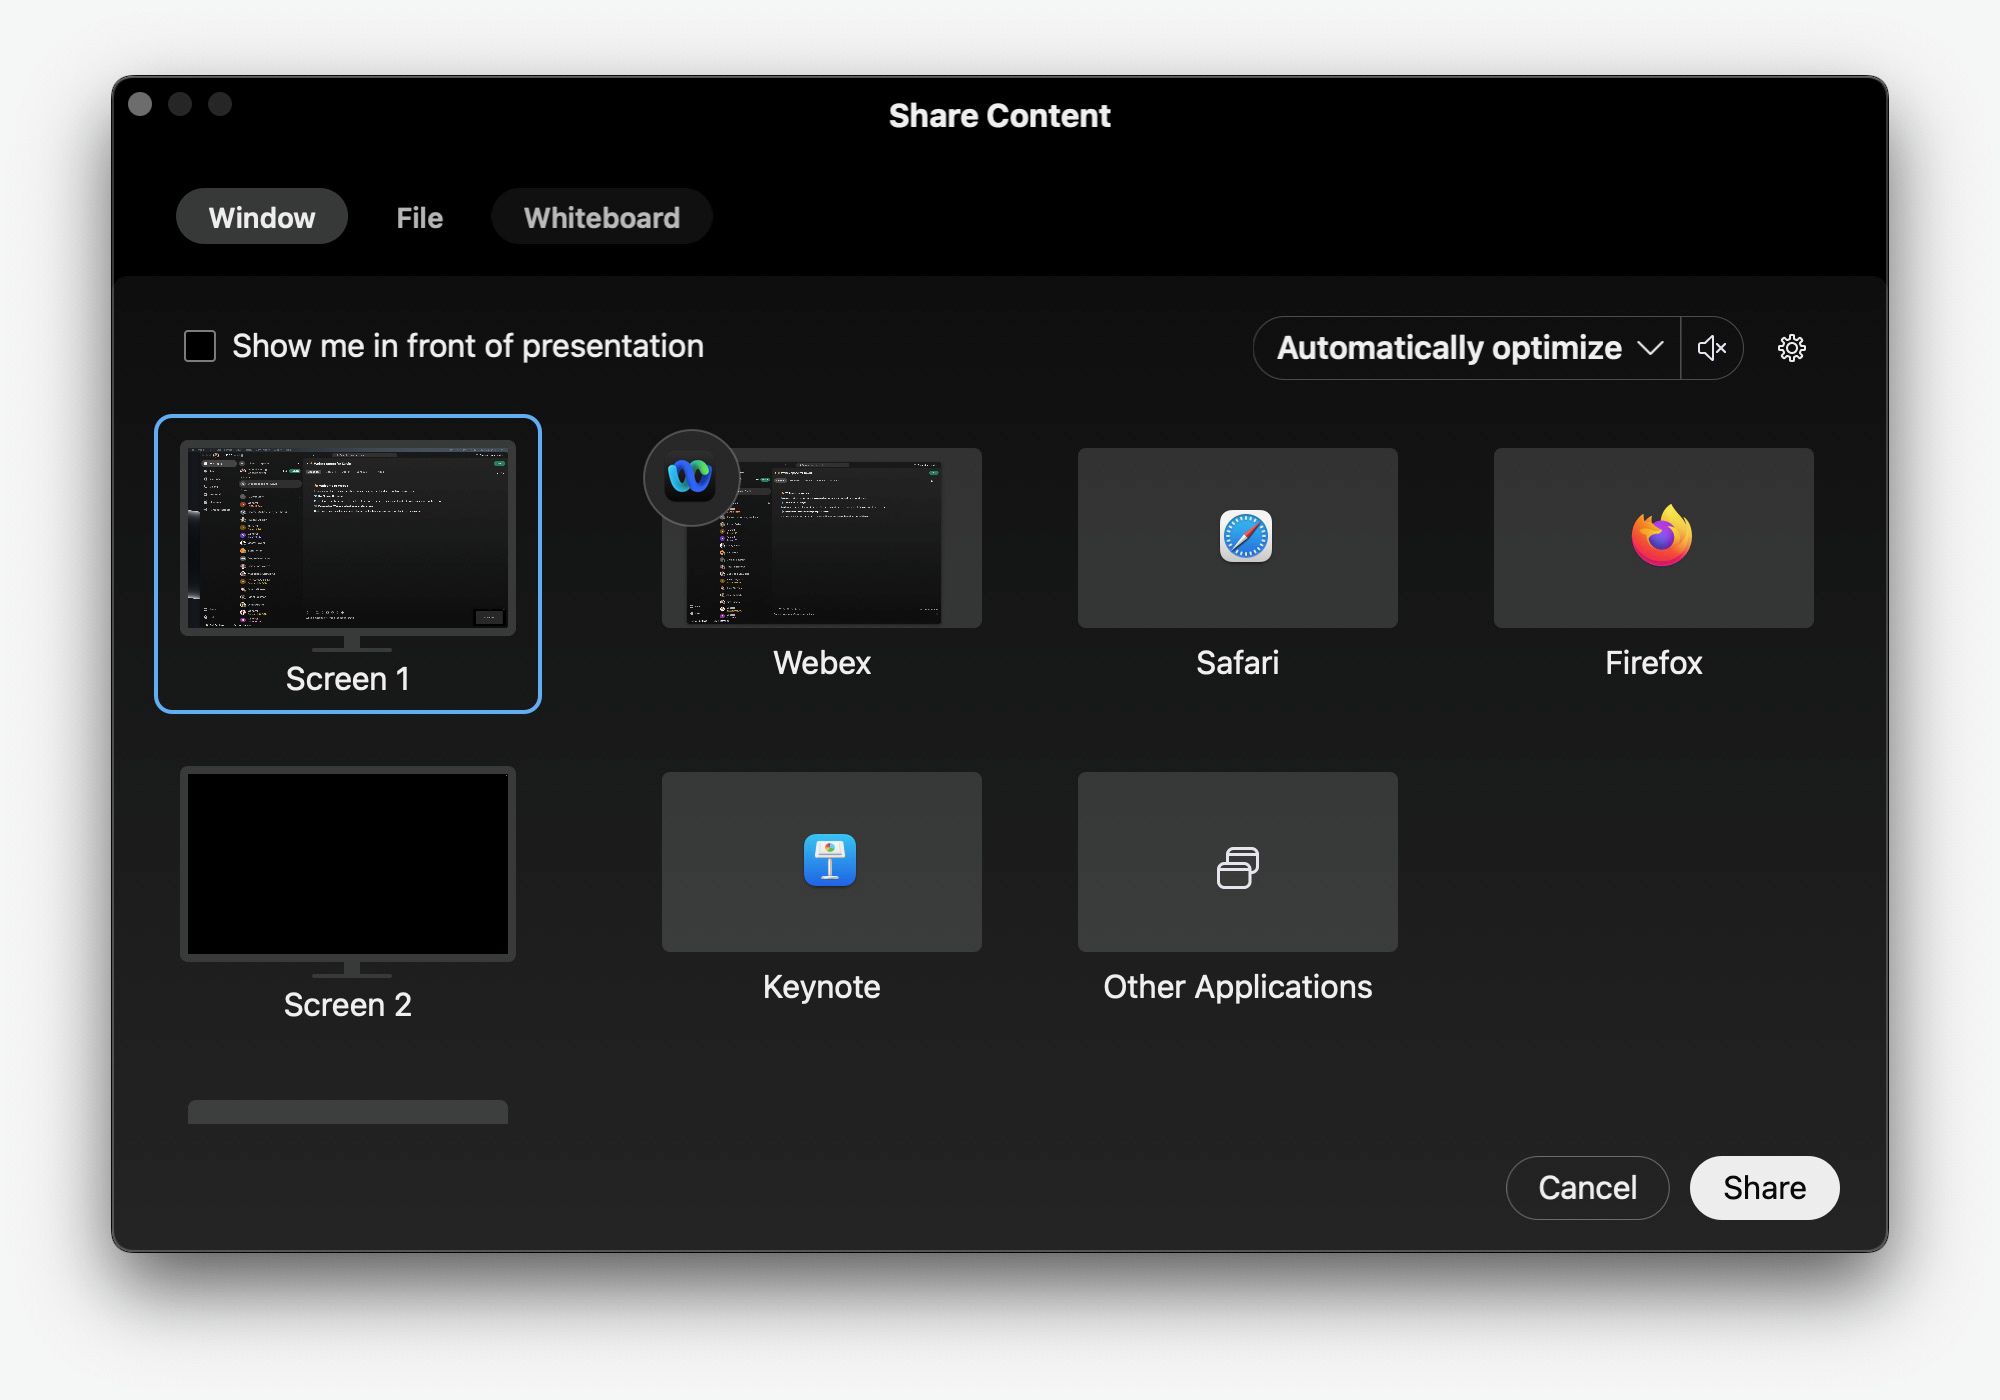
Task: Select the Window tab
Action: [261, 217]
